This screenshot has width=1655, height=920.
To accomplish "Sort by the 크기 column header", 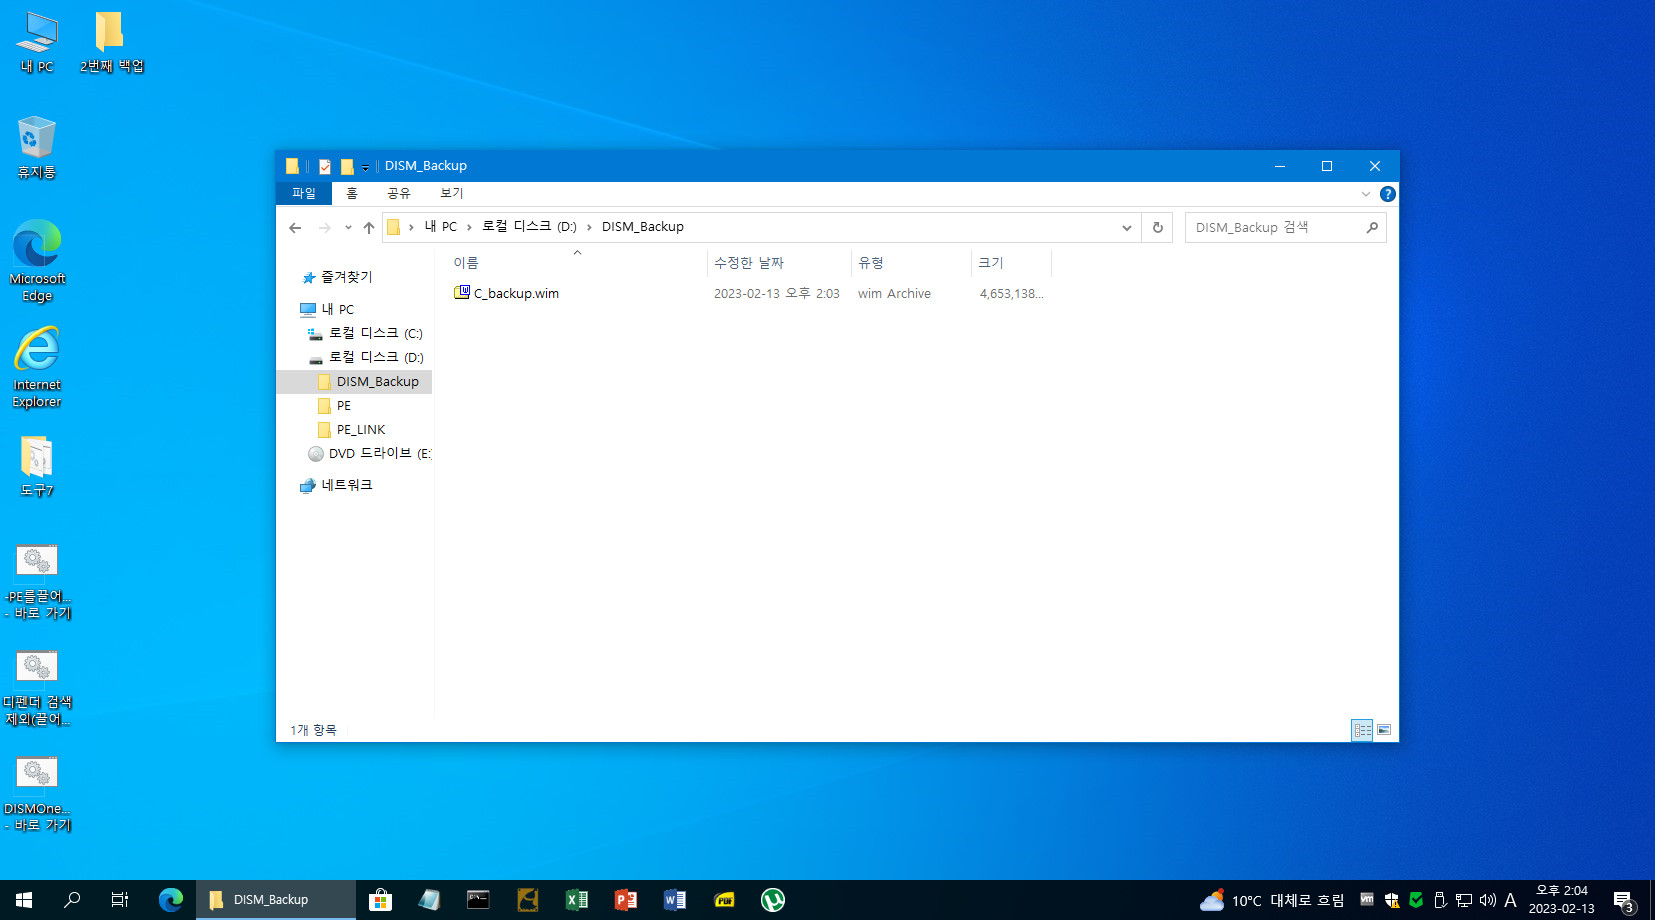I will pyautogui.click(x=1011, y=263).
